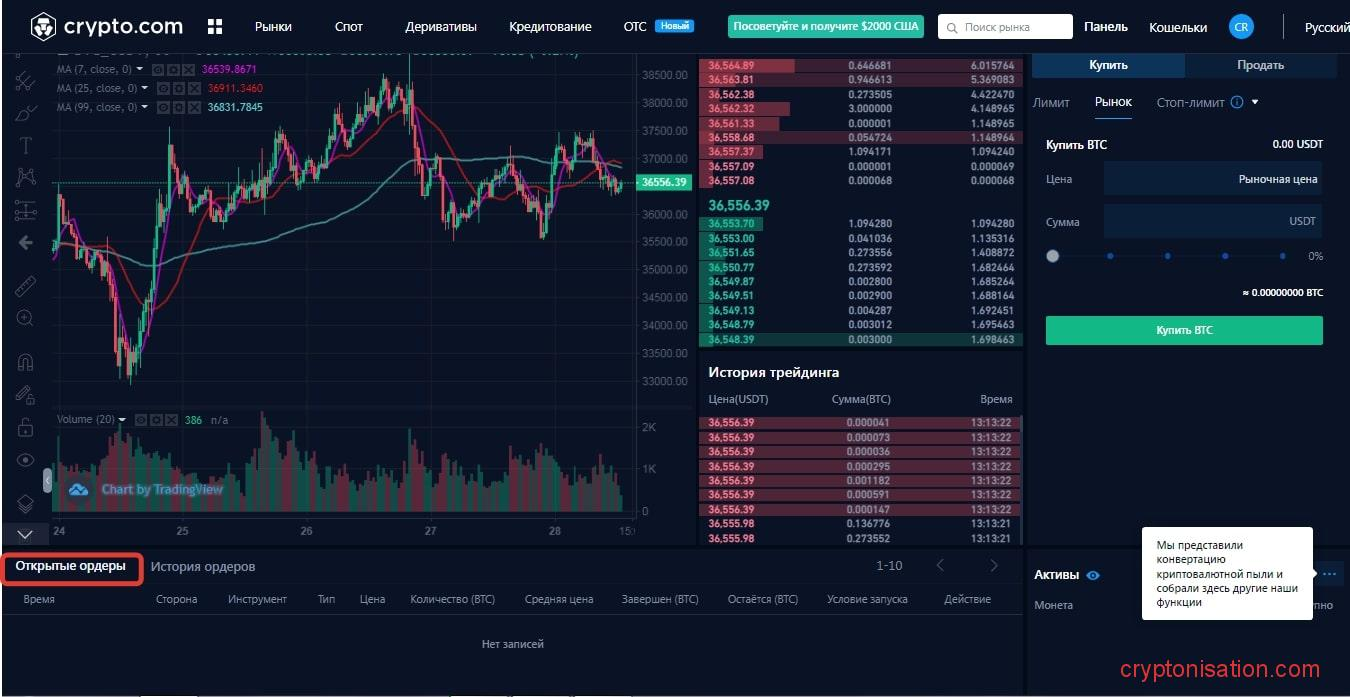1350x697 pixels.
Task: Enable magnet mode in chart toolbar
Action: [26, 362]
